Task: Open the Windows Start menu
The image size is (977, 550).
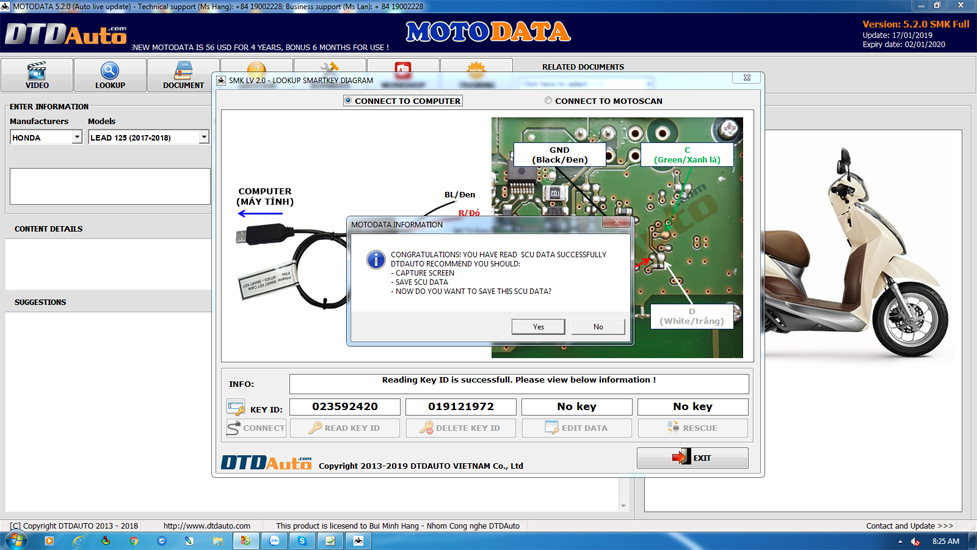Action: point(15,540)
